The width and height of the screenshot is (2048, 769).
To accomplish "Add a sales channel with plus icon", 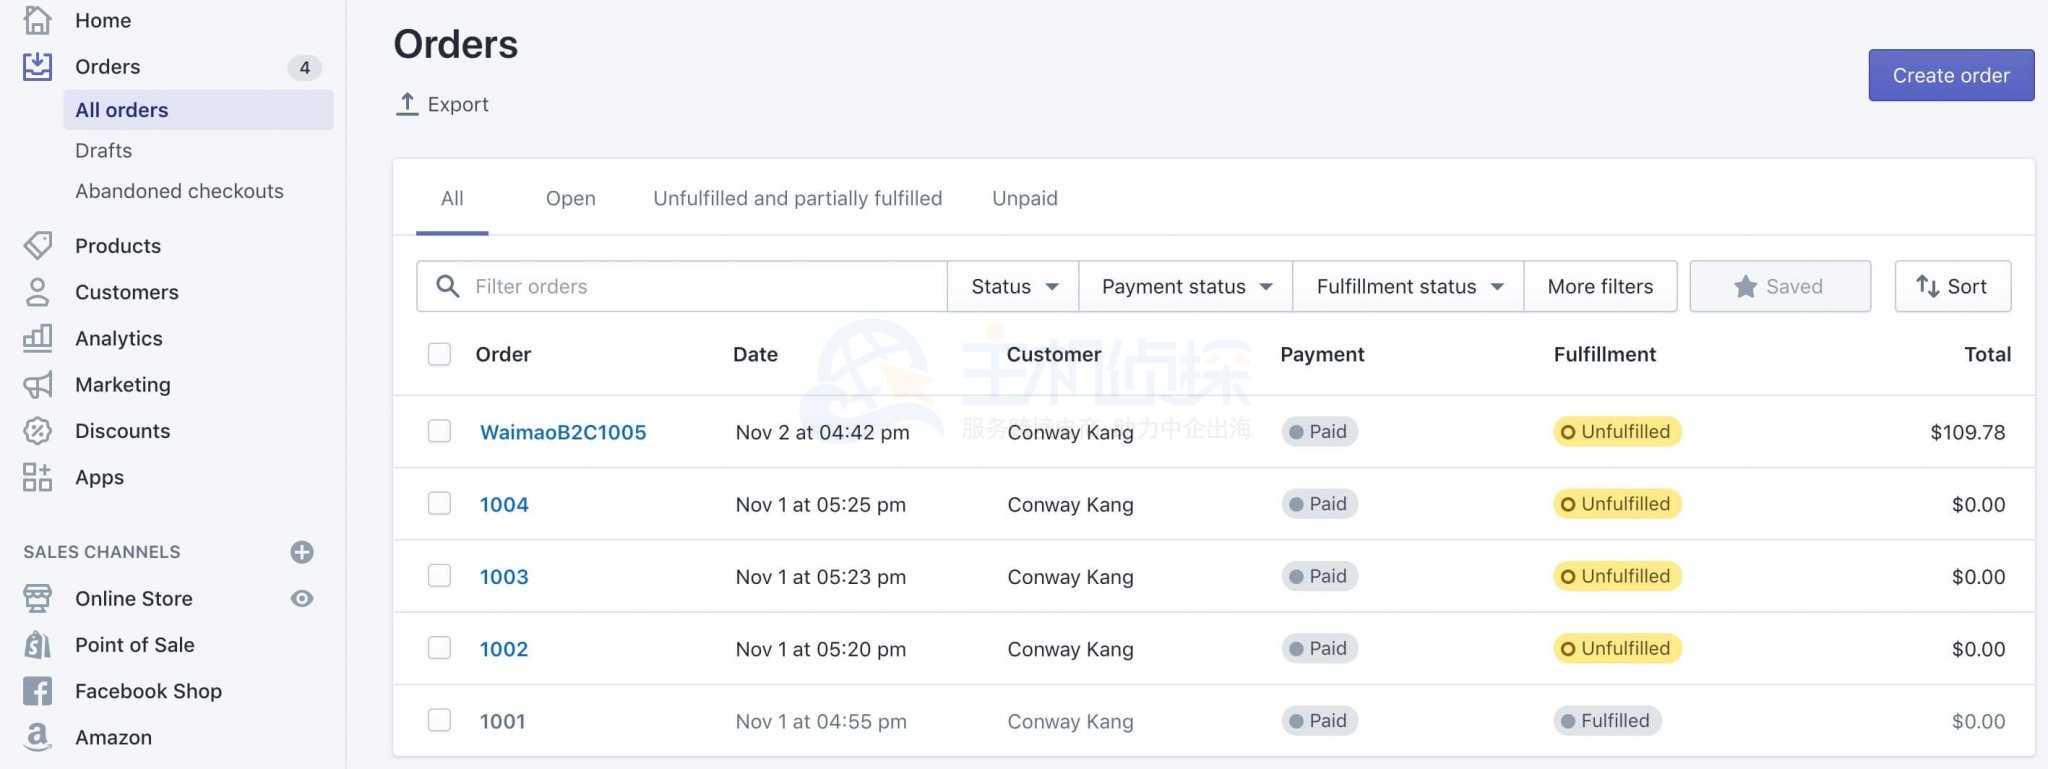I will point(302,552).
